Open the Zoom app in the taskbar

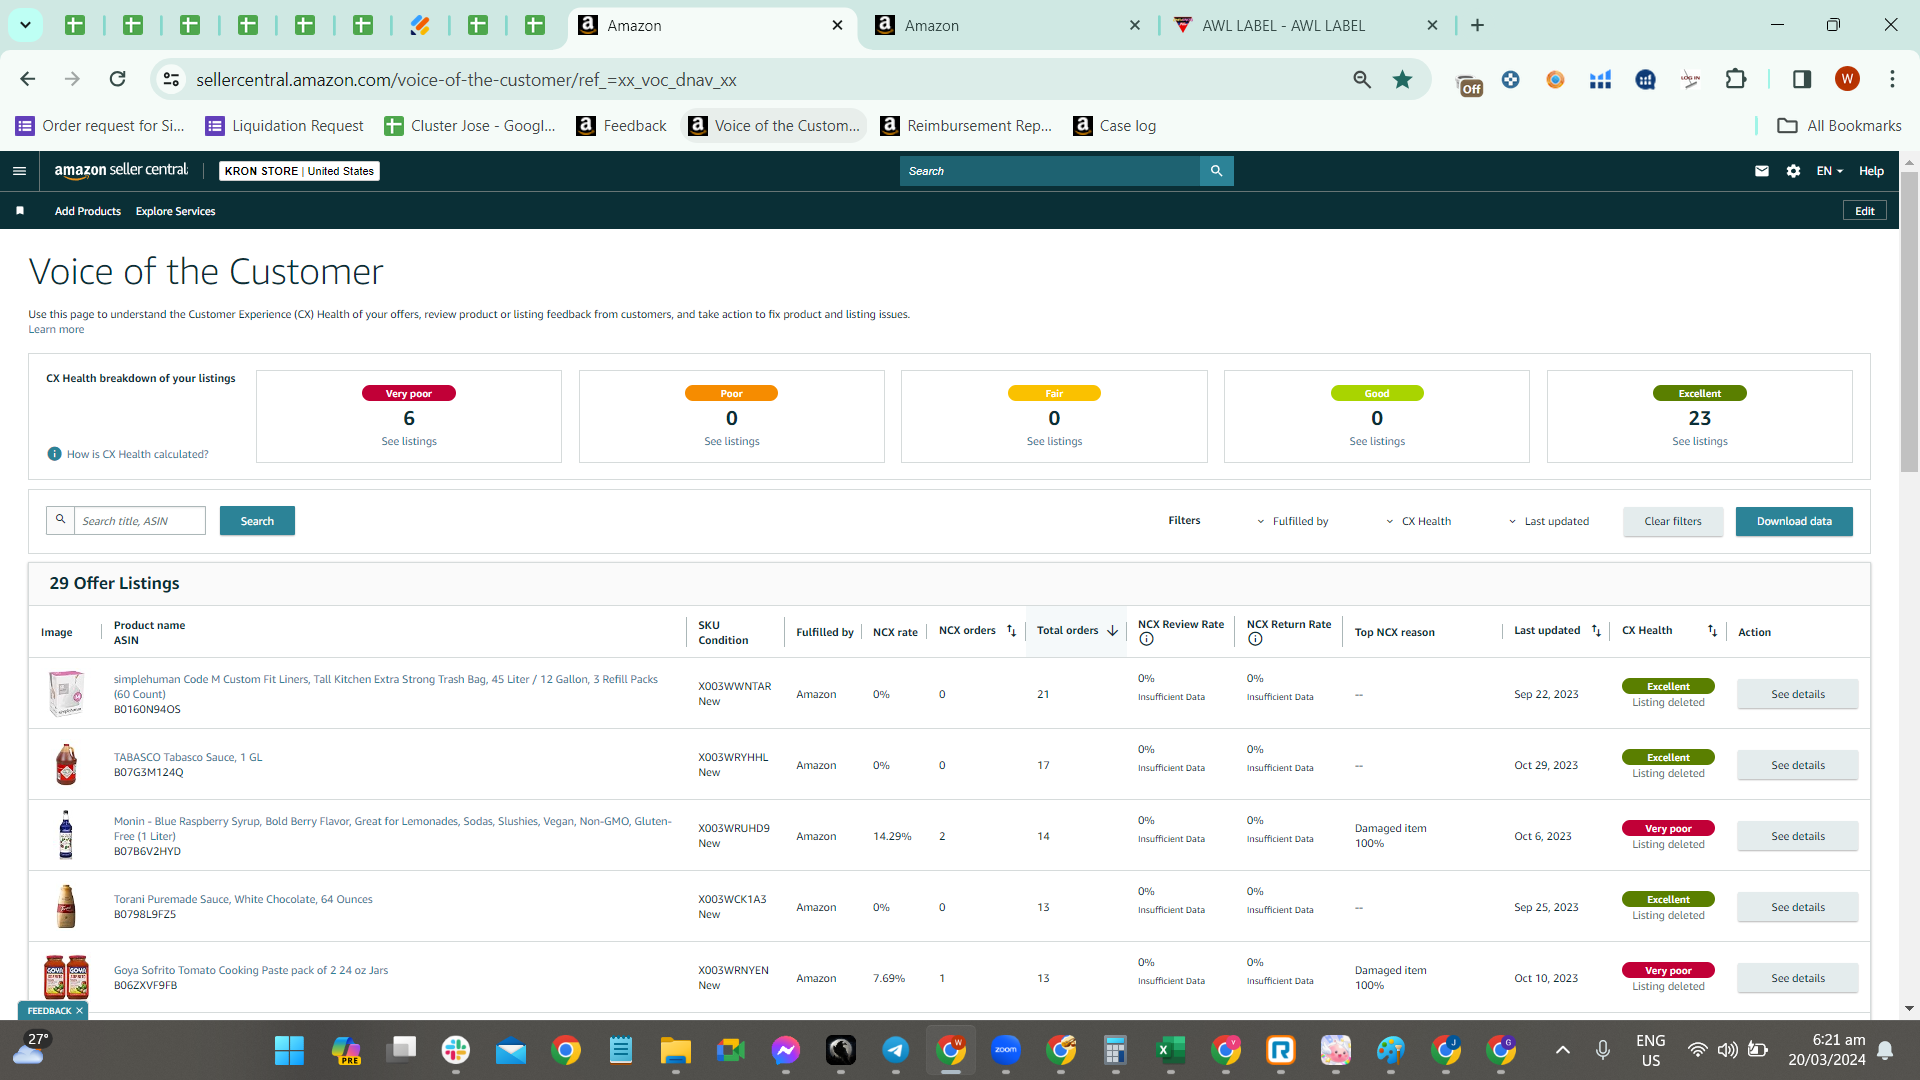(1006, 1050)
